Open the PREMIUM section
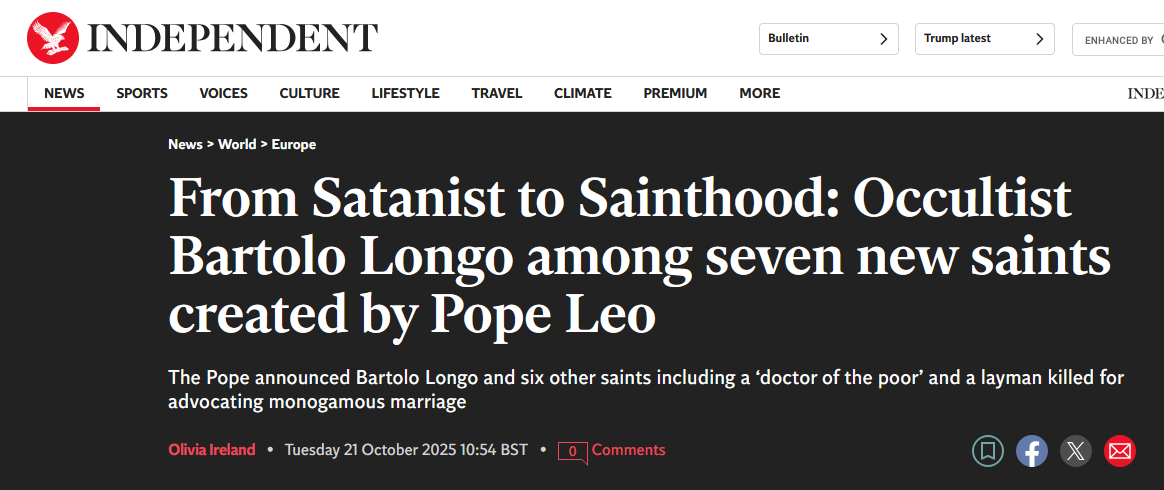The width and height of the screenshot is (1164, 490). coord(675,93)
